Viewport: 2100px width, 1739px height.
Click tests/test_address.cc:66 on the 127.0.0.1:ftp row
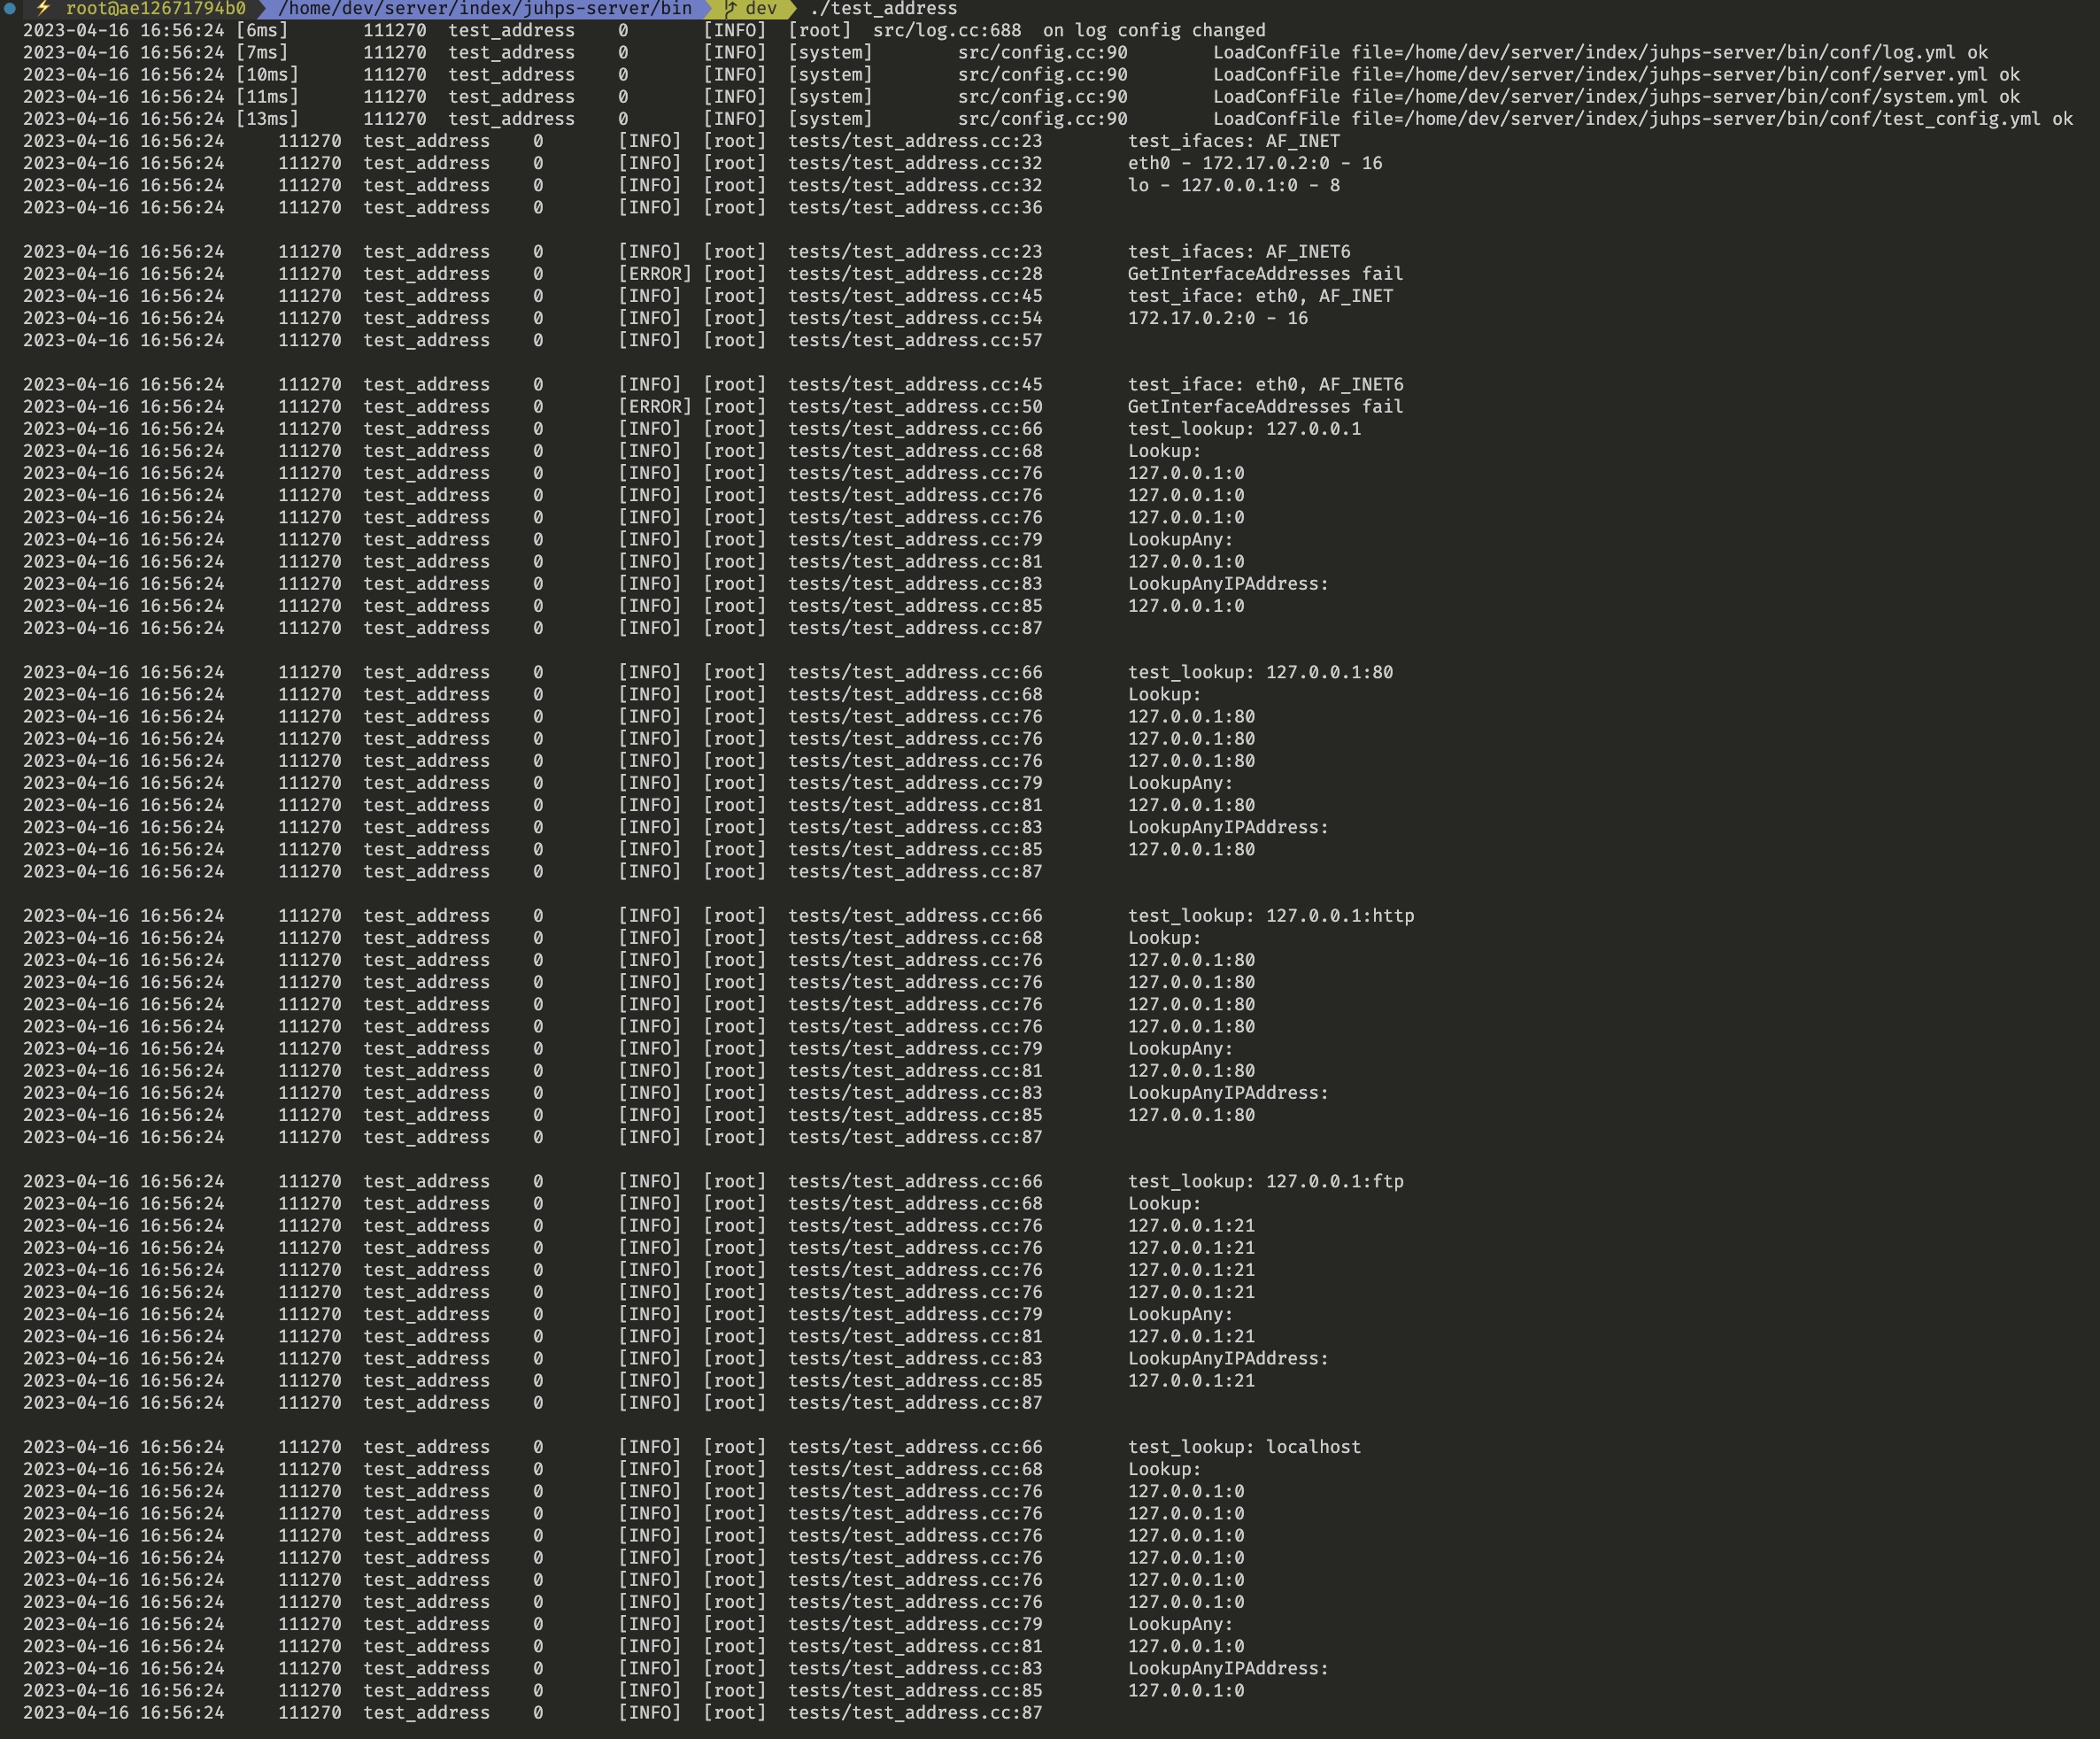pos(915,1181)
